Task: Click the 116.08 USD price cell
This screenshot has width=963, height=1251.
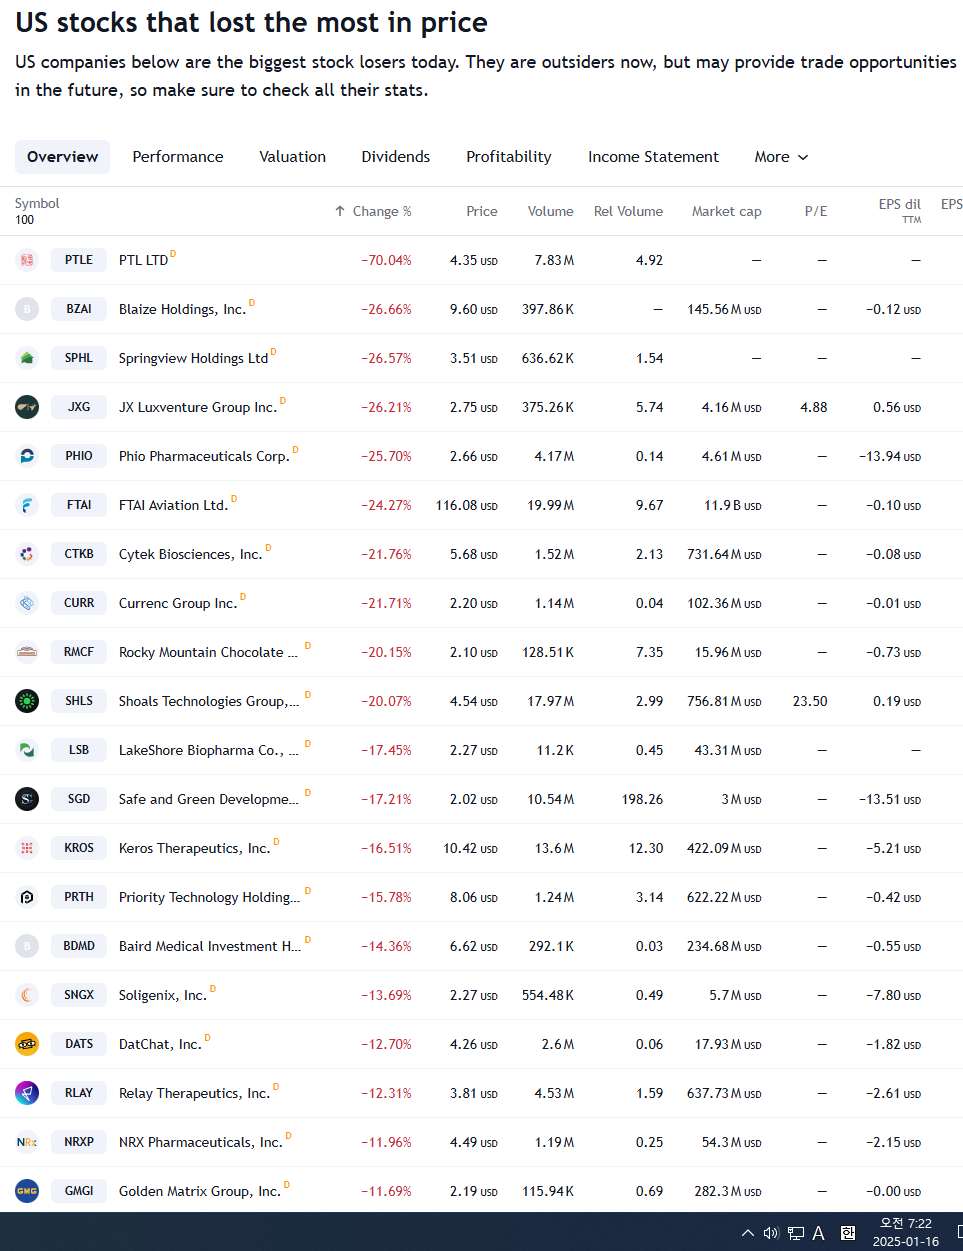Action: tap(466, 505)
